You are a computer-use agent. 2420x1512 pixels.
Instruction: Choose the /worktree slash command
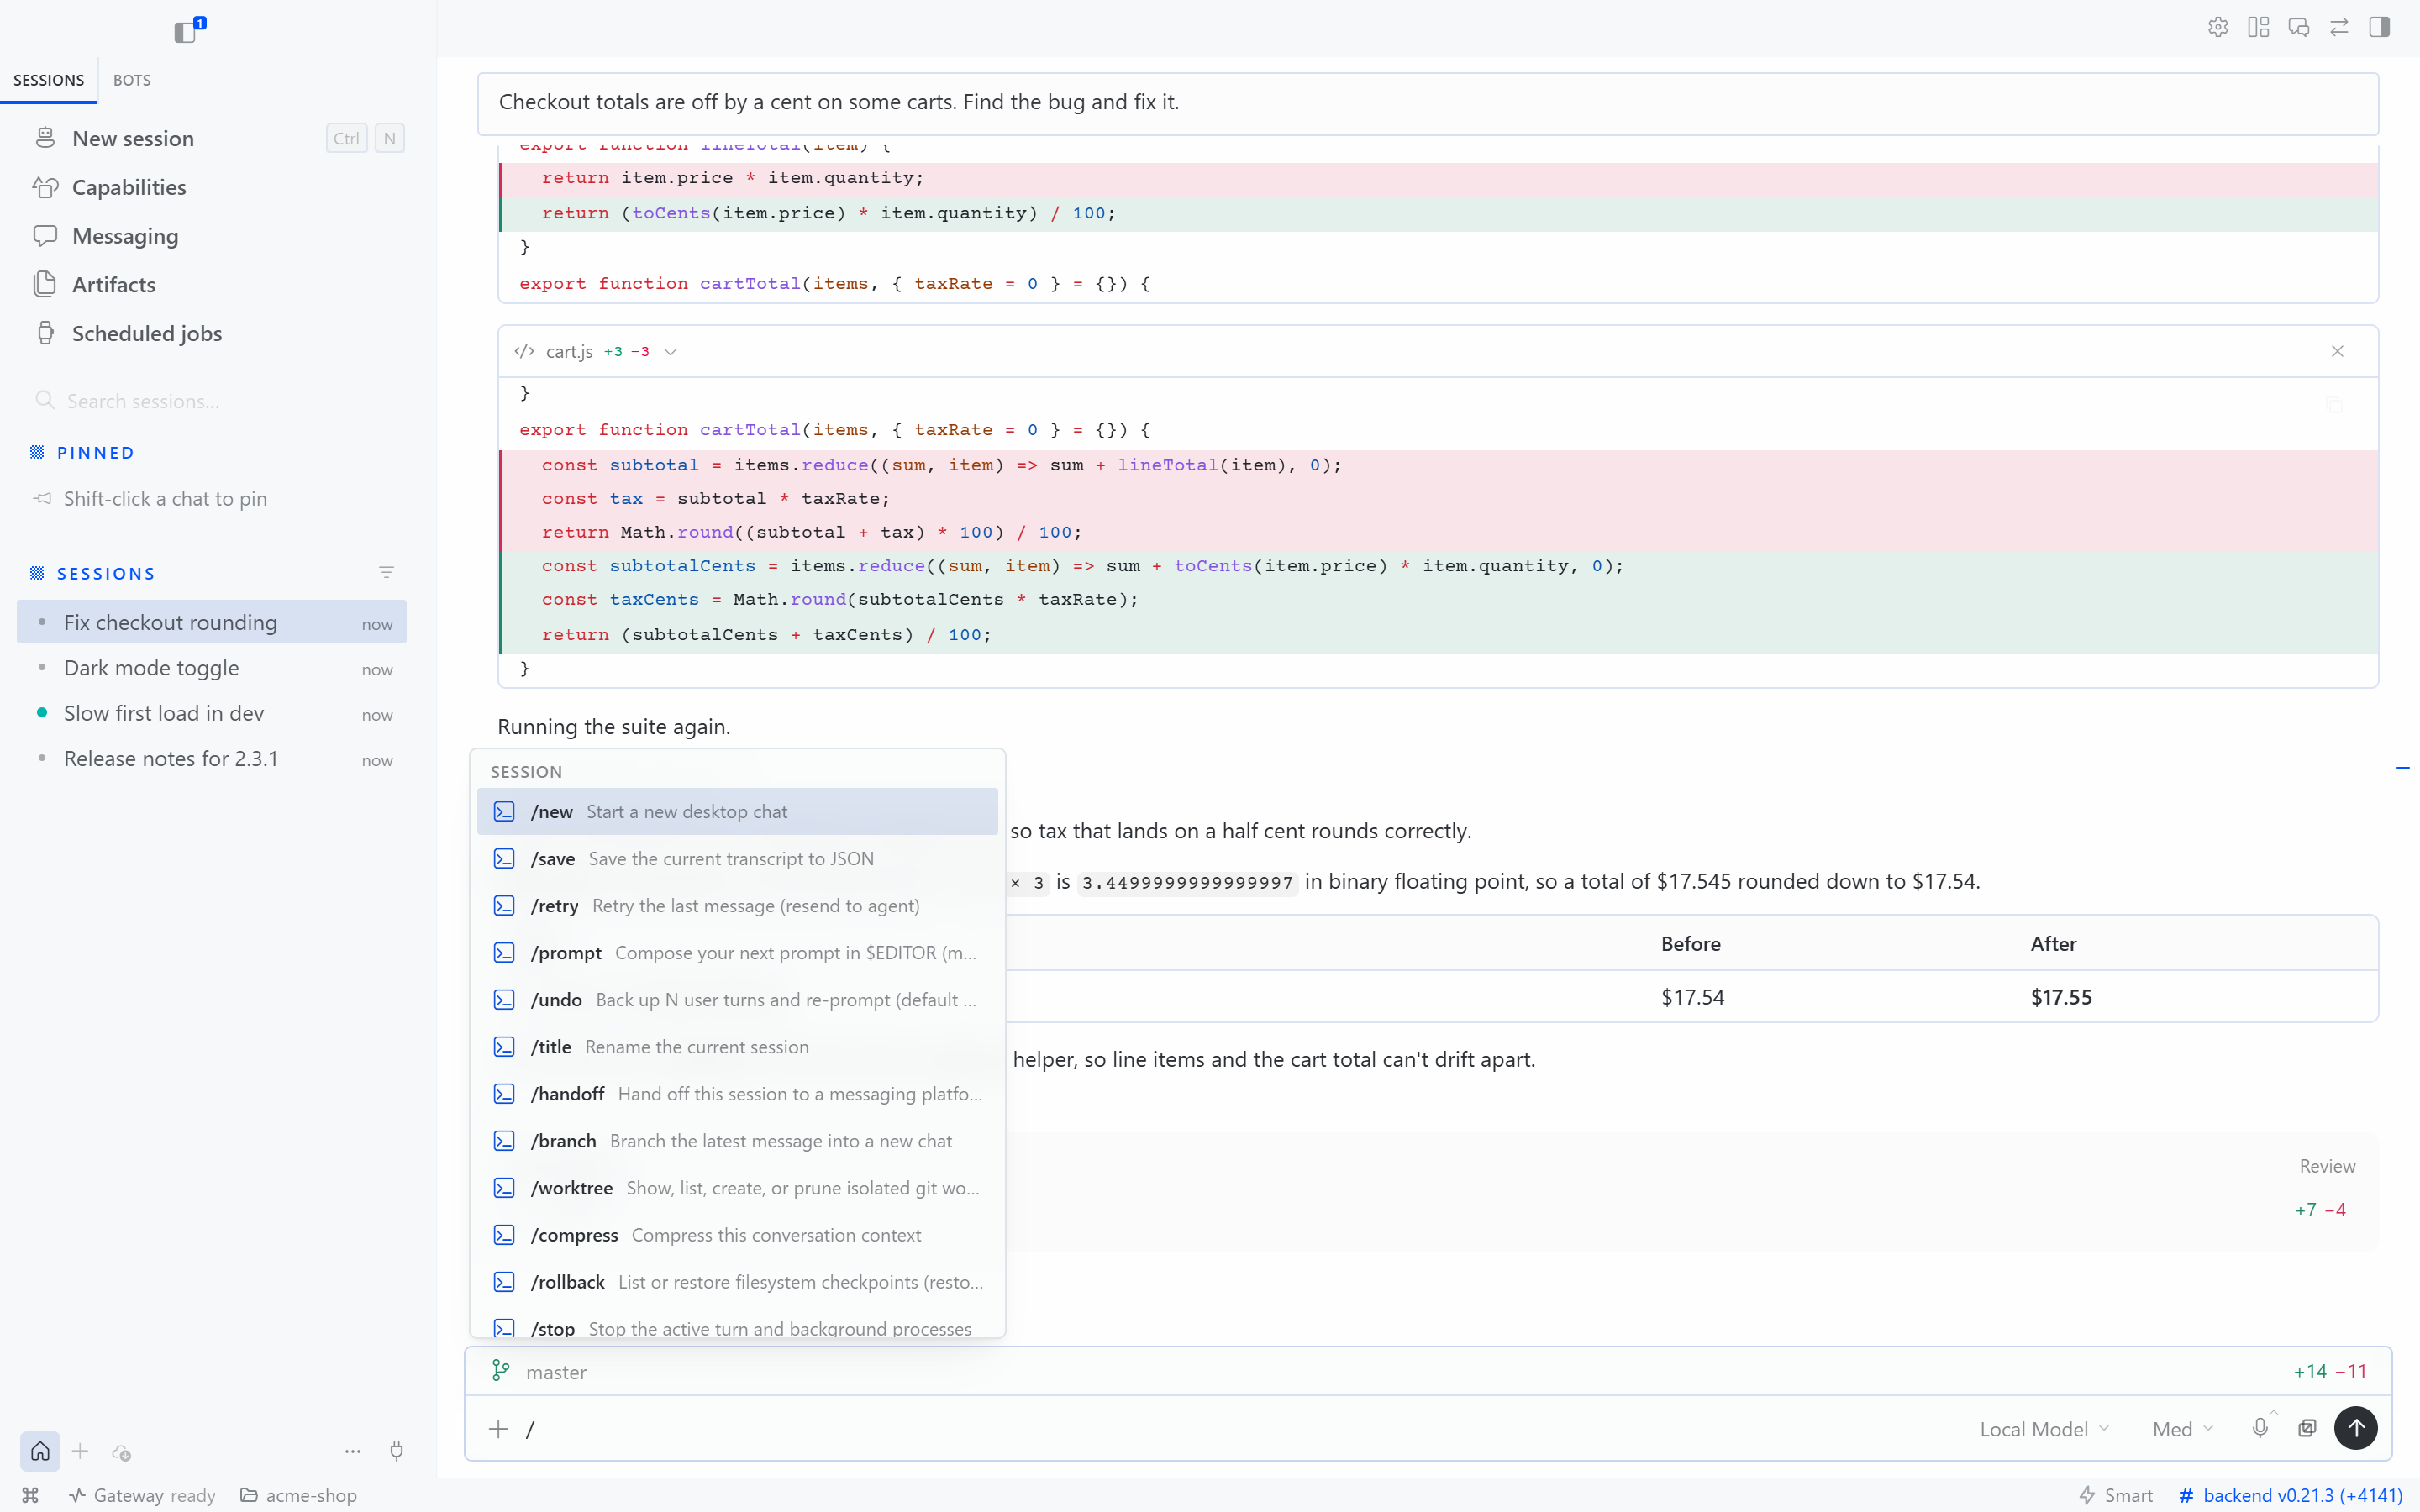click(x=738, y=1188)
